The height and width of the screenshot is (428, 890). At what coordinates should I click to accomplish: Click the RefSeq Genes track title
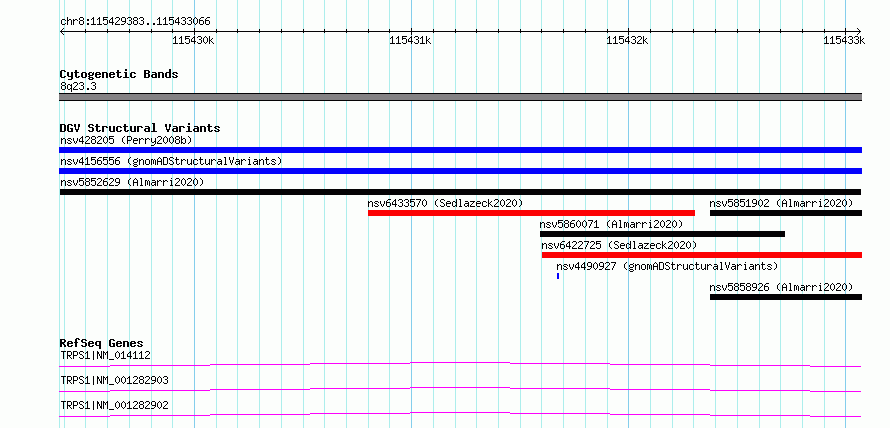[102, 343]
